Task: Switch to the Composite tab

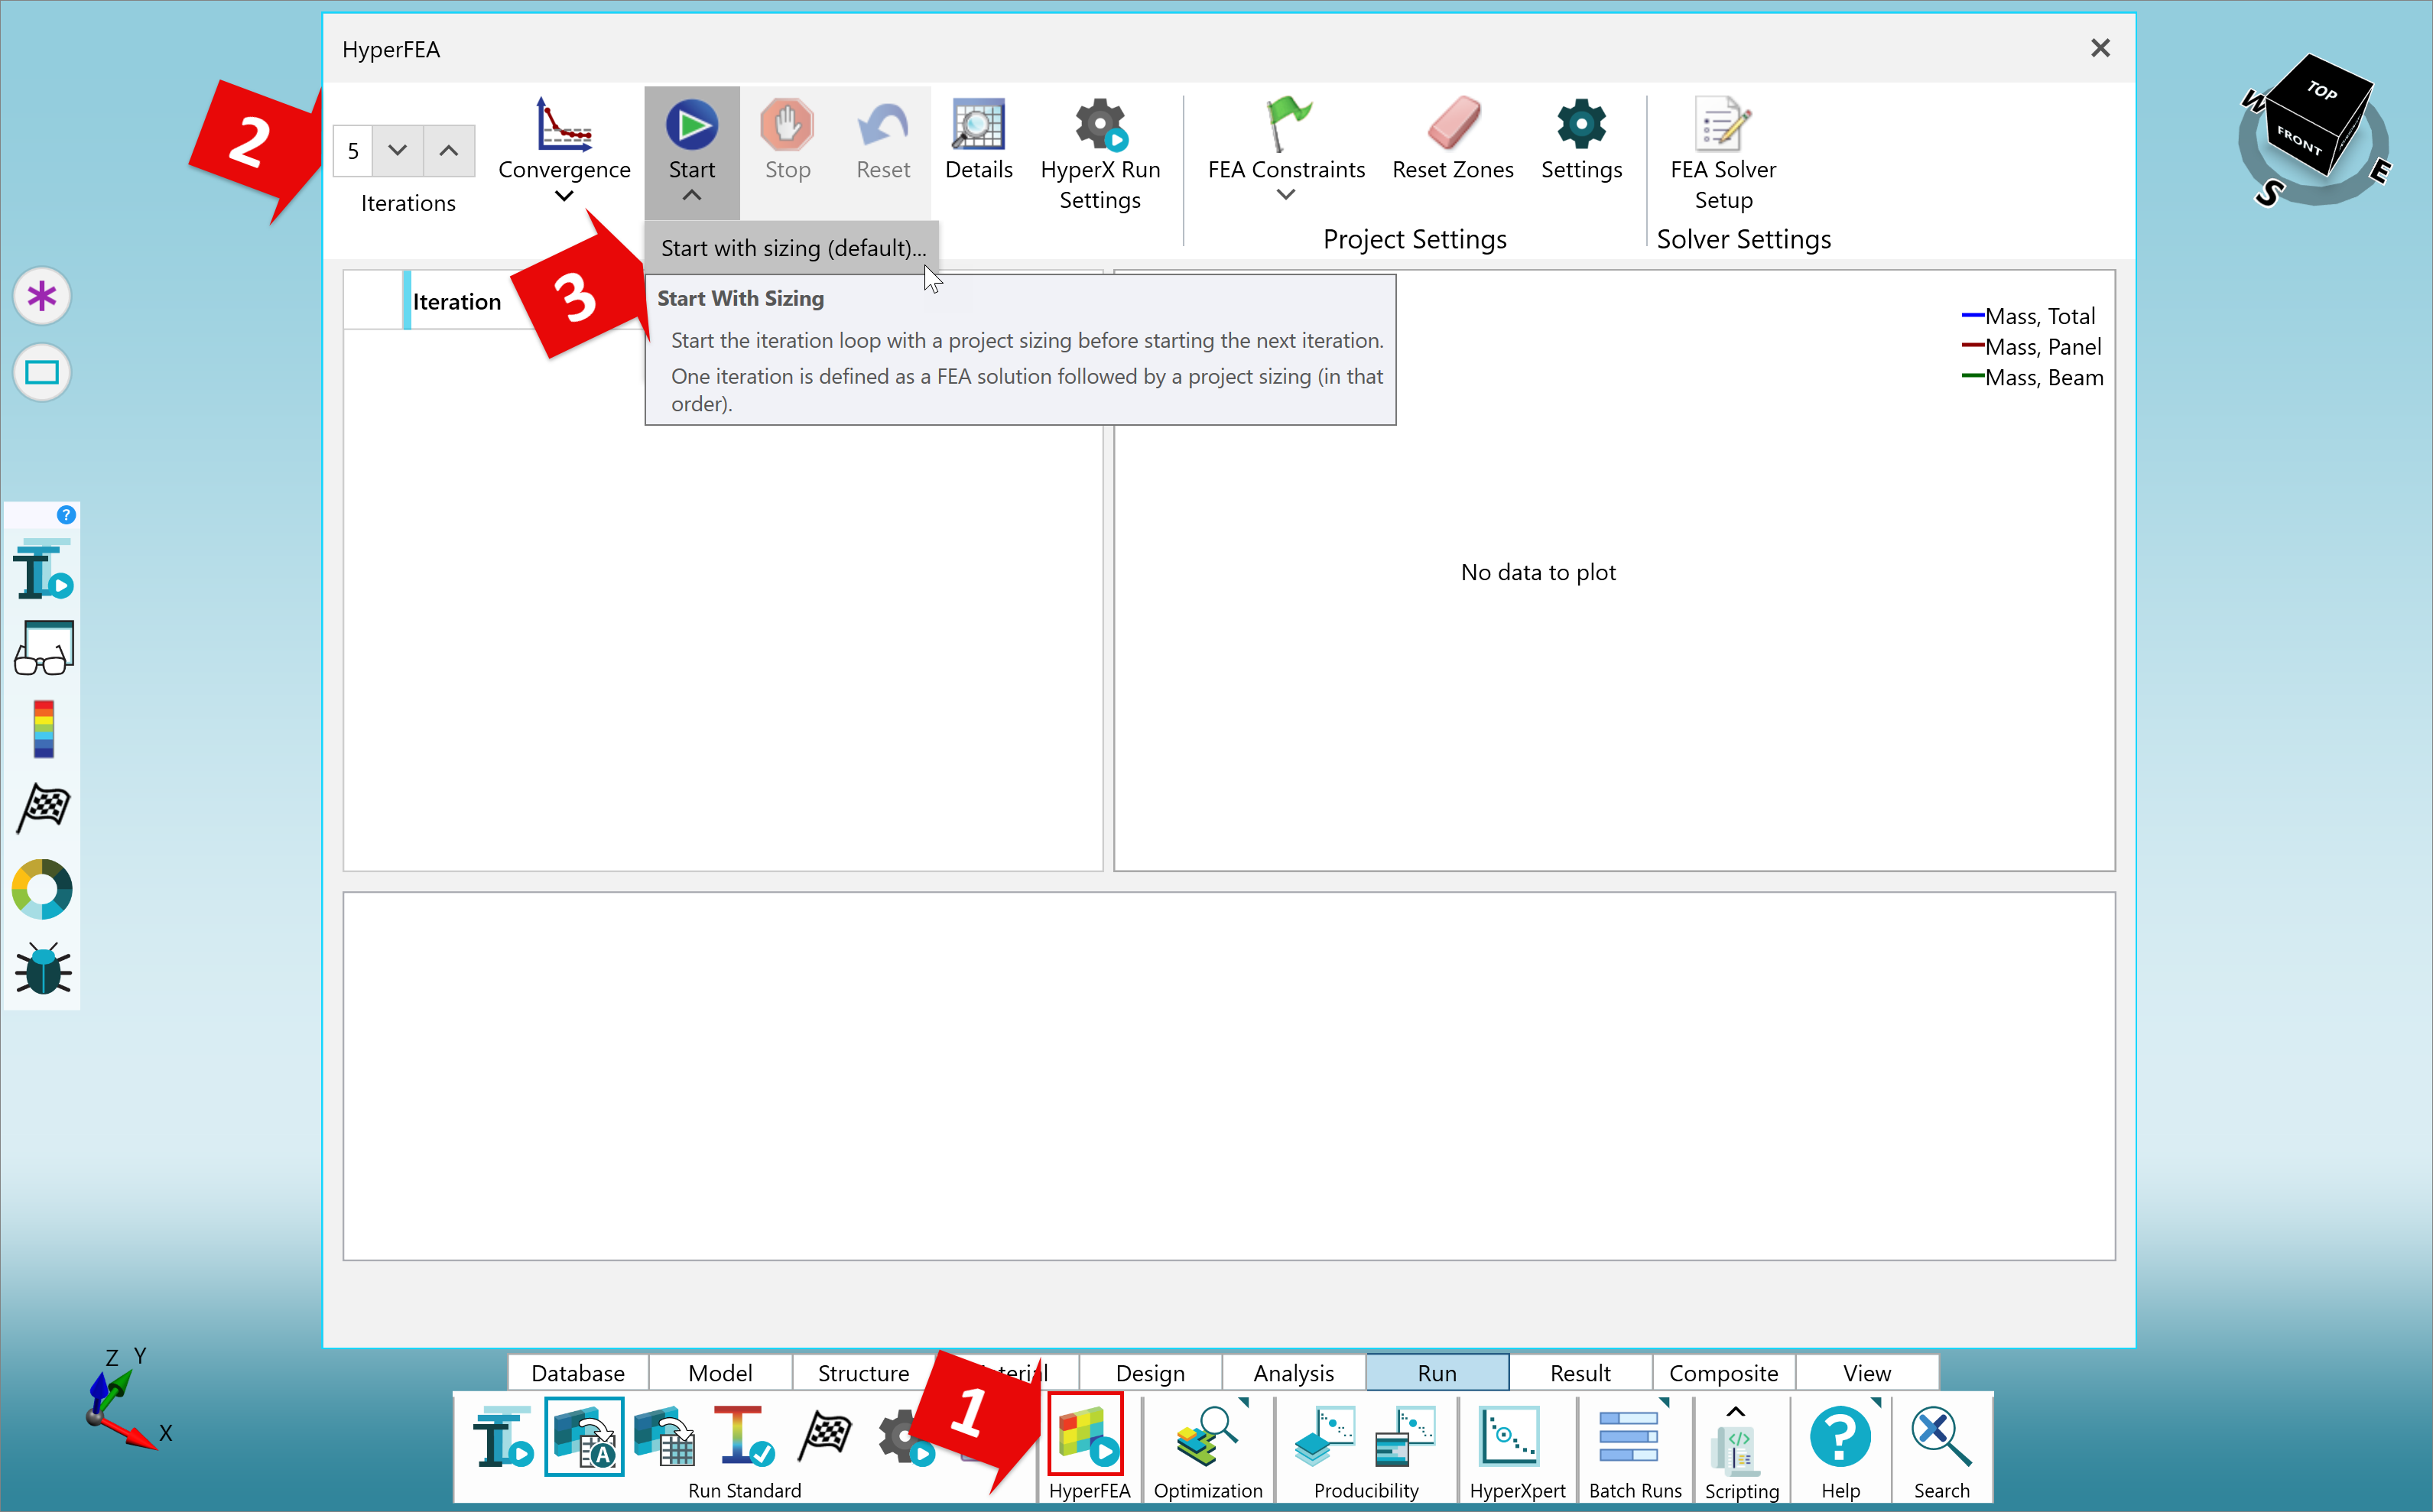Action: coord(1723,1372)
